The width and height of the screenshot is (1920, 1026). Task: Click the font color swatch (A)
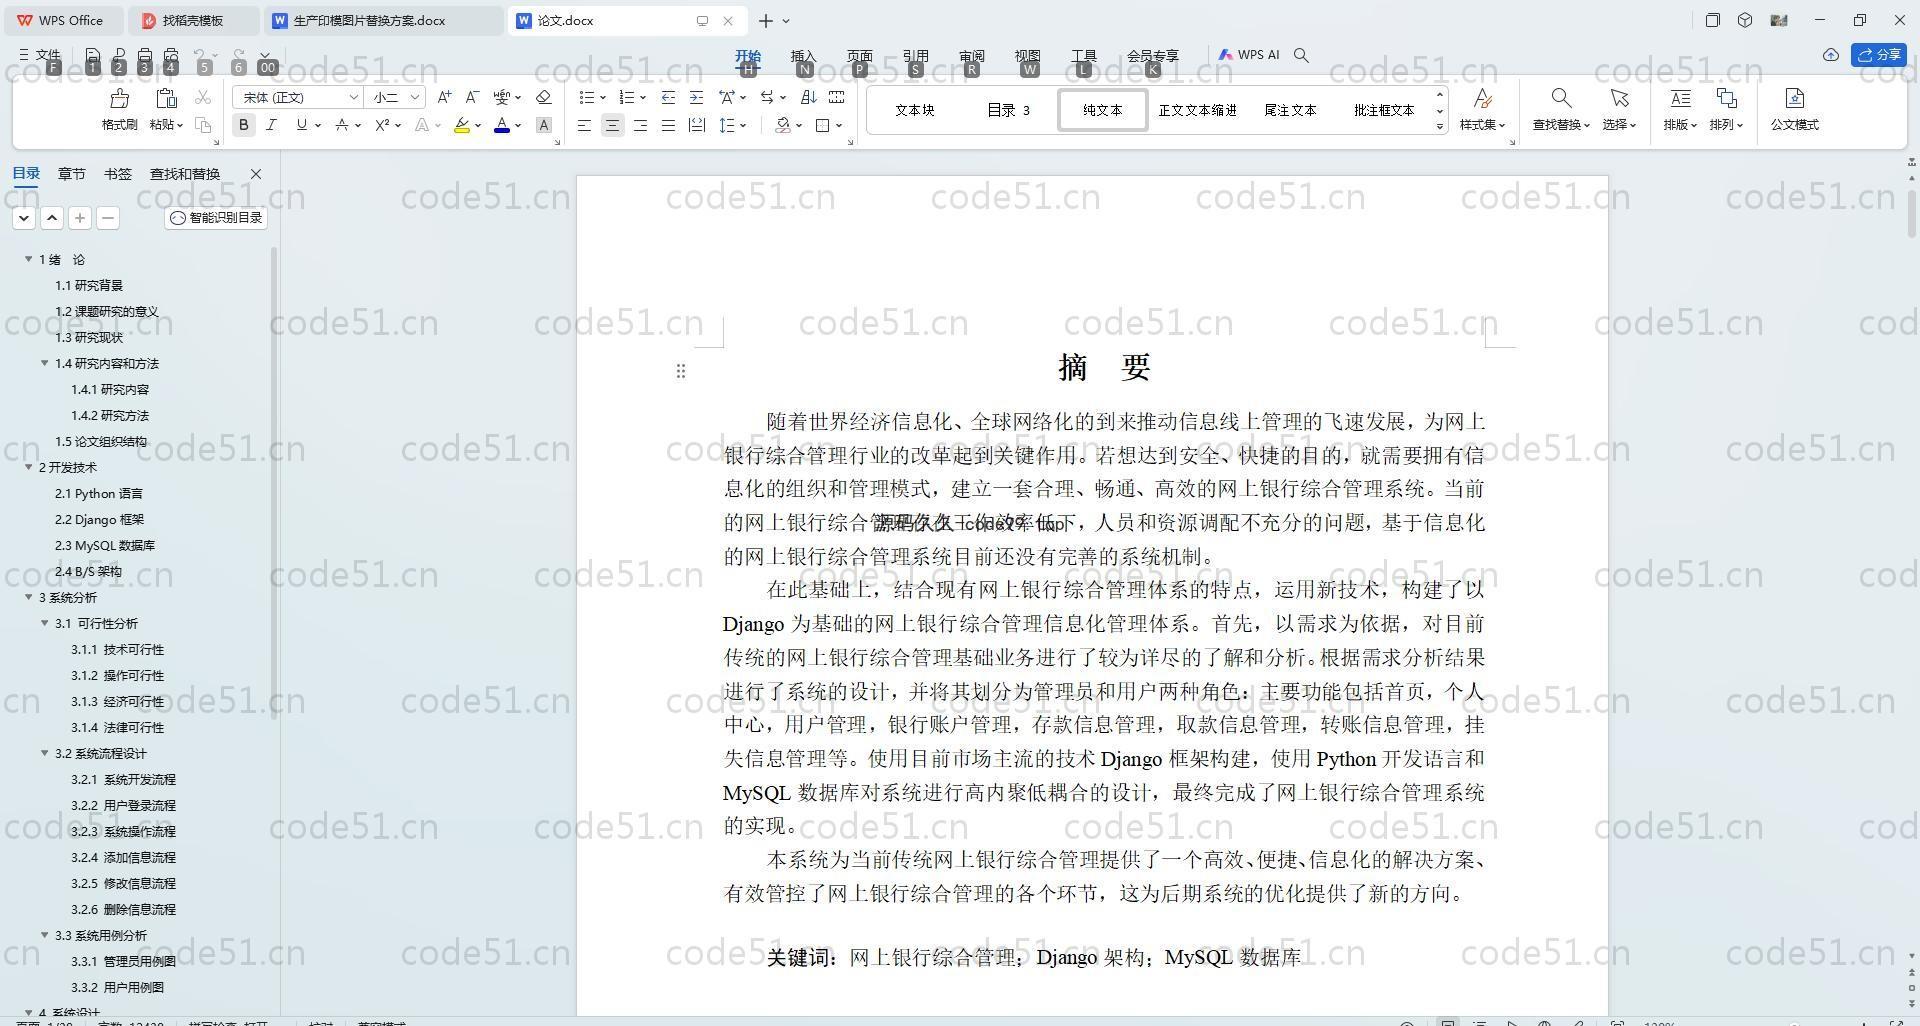pos(502,125)
